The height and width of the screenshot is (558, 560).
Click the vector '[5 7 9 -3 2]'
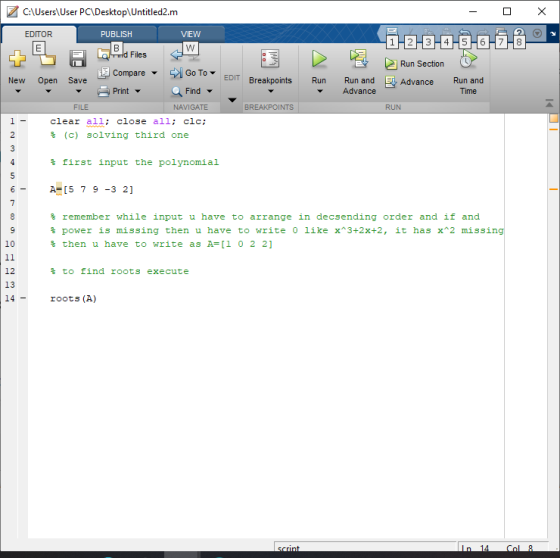tap(98, 189)
